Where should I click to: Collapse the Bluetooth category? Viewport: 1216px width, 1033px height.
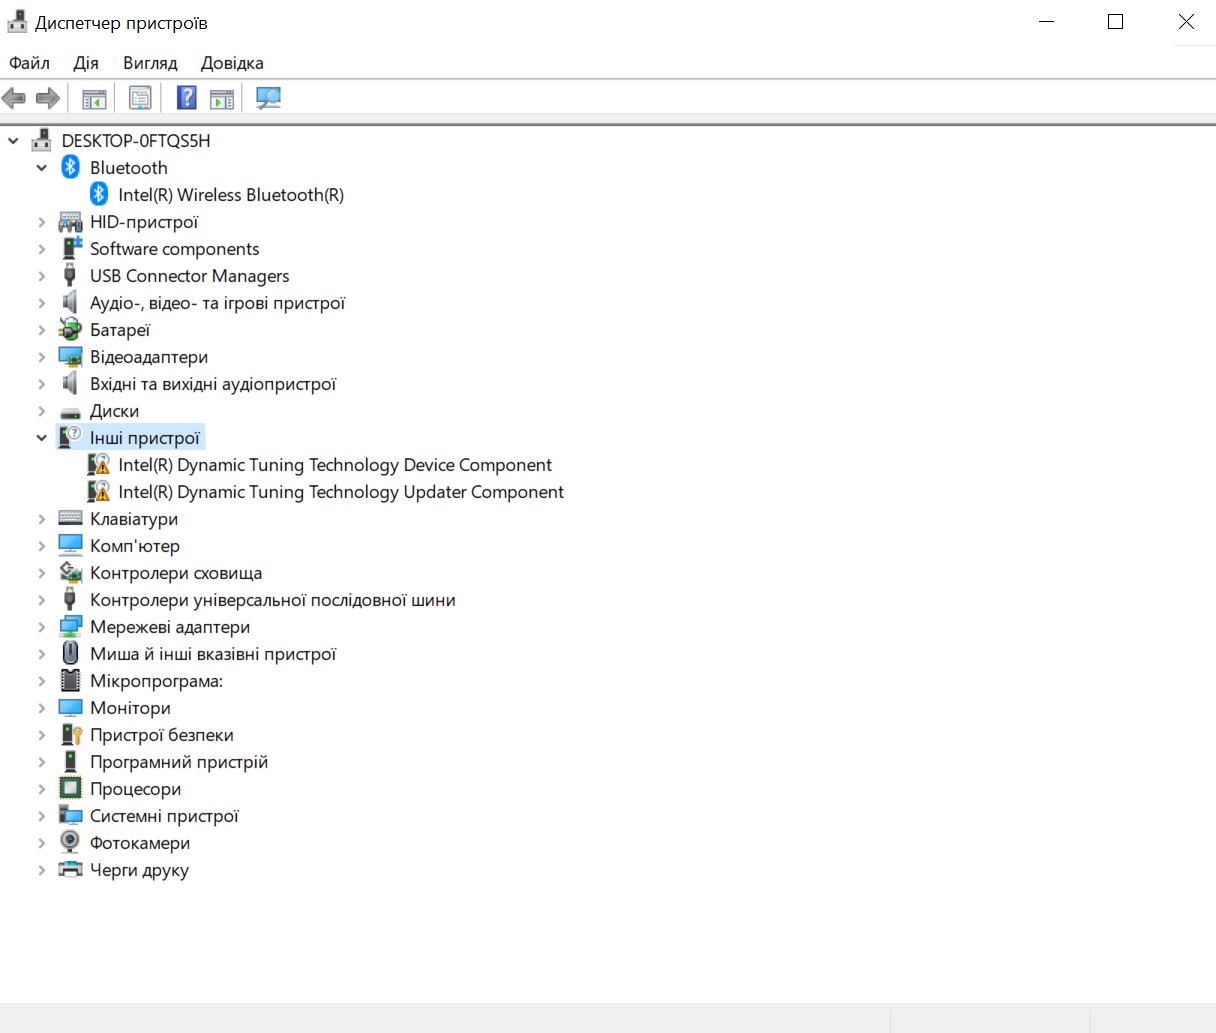42,168
